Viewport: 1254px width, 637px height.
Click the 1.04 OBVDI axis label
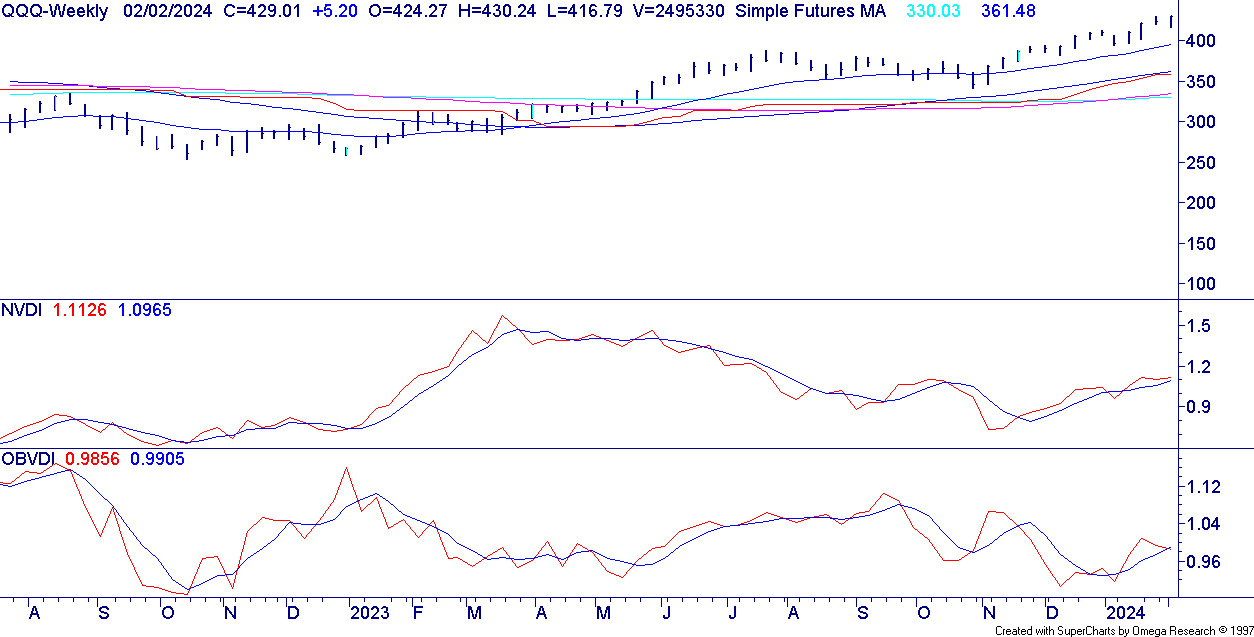click(x=1205, y=524)
